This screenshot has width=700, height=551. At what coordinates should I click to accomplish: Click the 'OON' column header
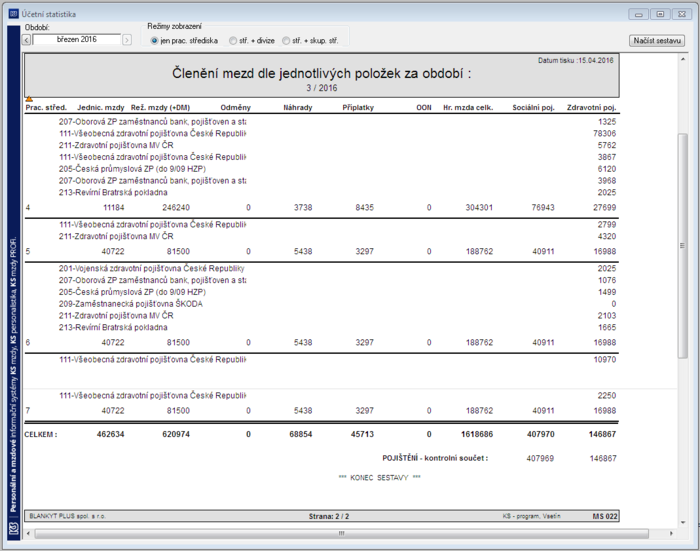(424, 108)
